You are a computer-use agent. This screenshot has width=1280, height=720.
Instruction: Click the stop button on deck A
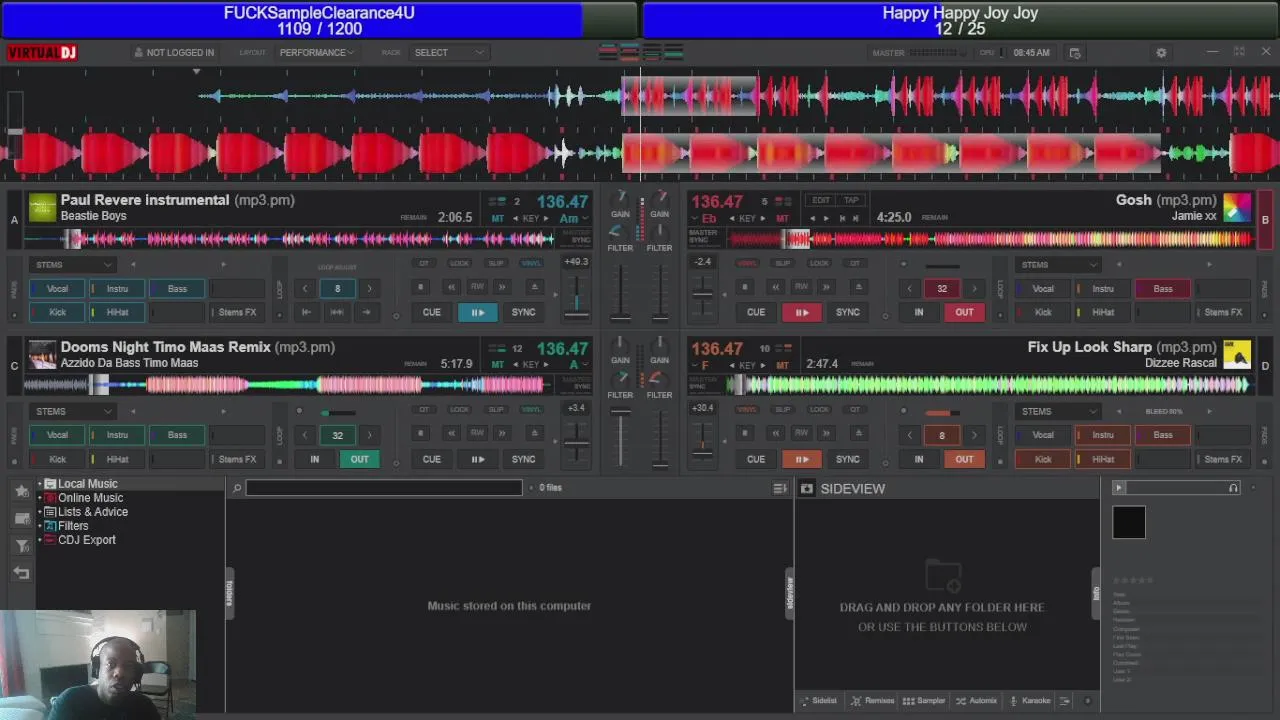pos(420,287)
